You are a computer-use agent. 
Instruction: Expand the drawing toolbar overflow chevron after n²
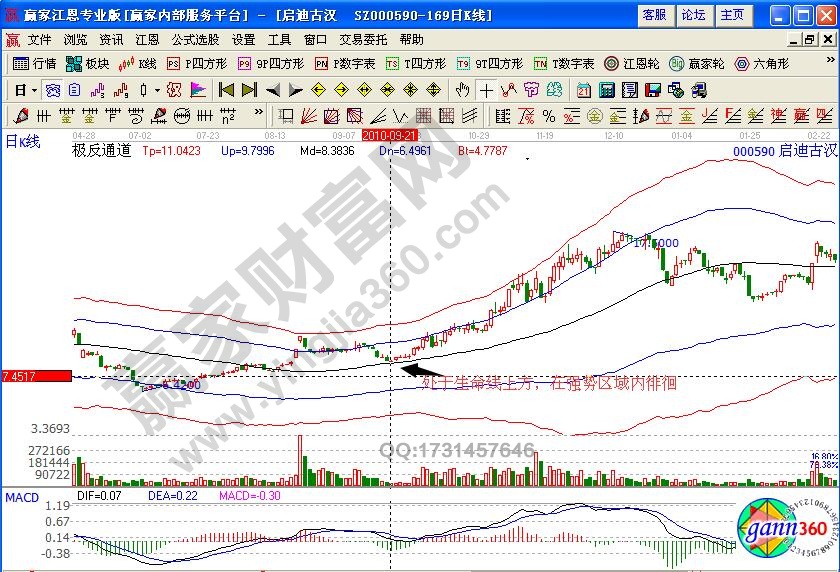pos(259,111)
